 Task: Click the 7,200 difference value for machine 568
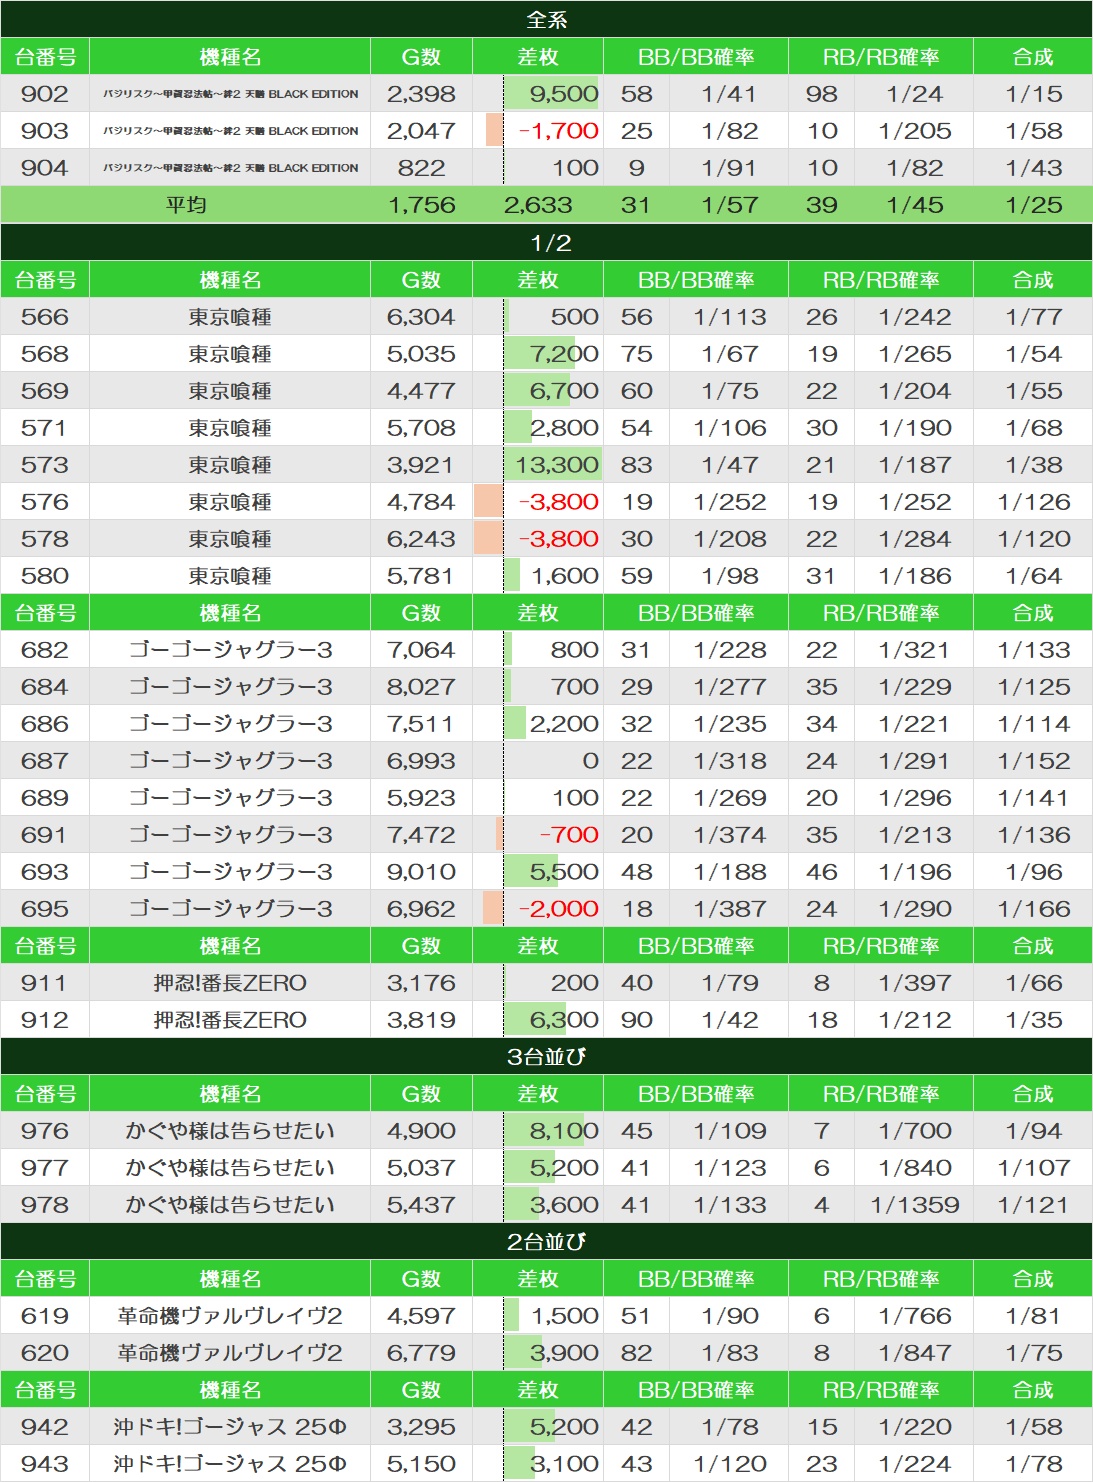click(564, 354)
